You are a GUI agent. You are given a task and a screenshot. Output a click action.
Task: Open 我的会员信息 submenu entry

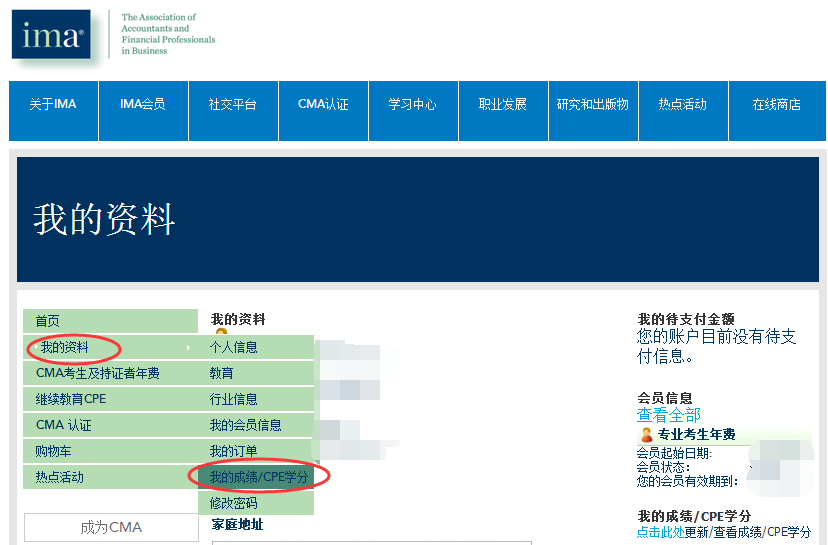pos(256,425)
